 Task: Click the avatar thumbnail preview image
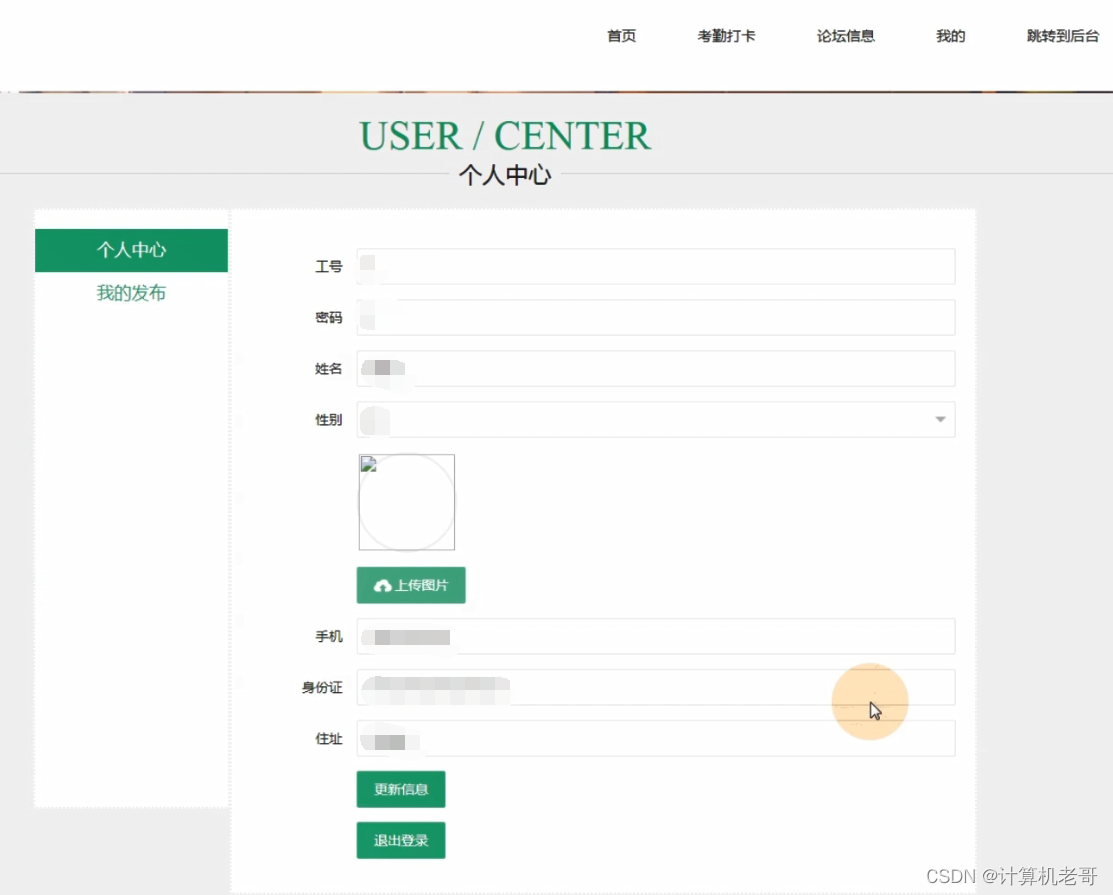point(406,501)
